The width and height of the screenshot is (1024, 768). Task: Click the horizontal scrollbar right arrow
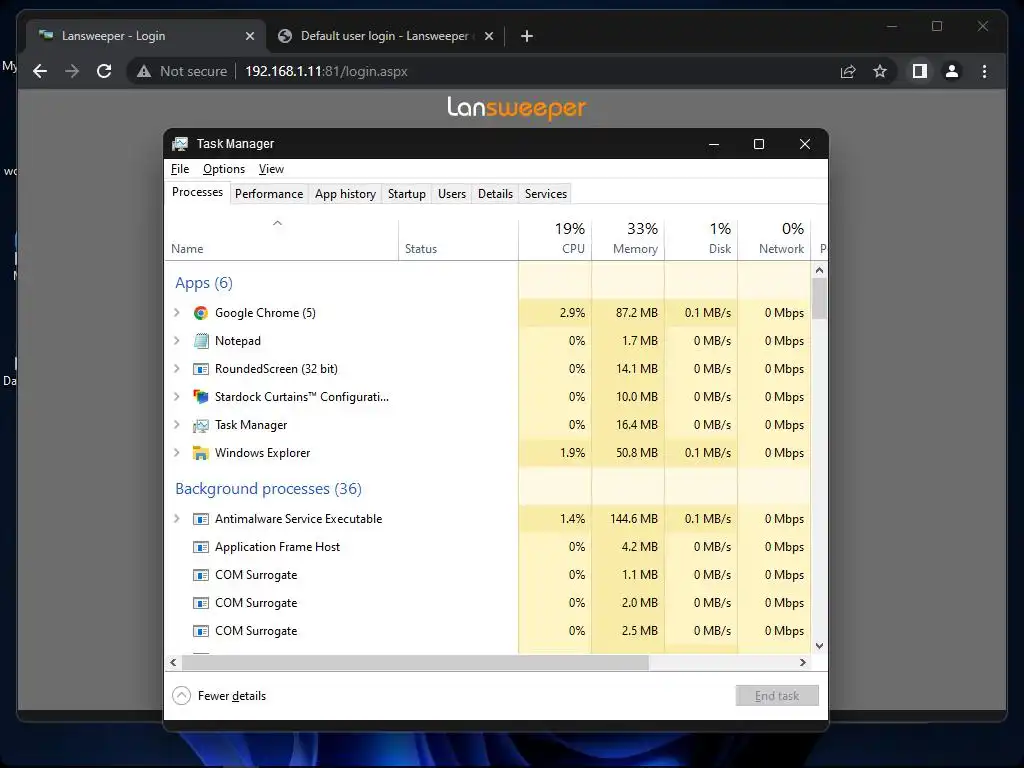pyautogui.click(x=803, y=662)
